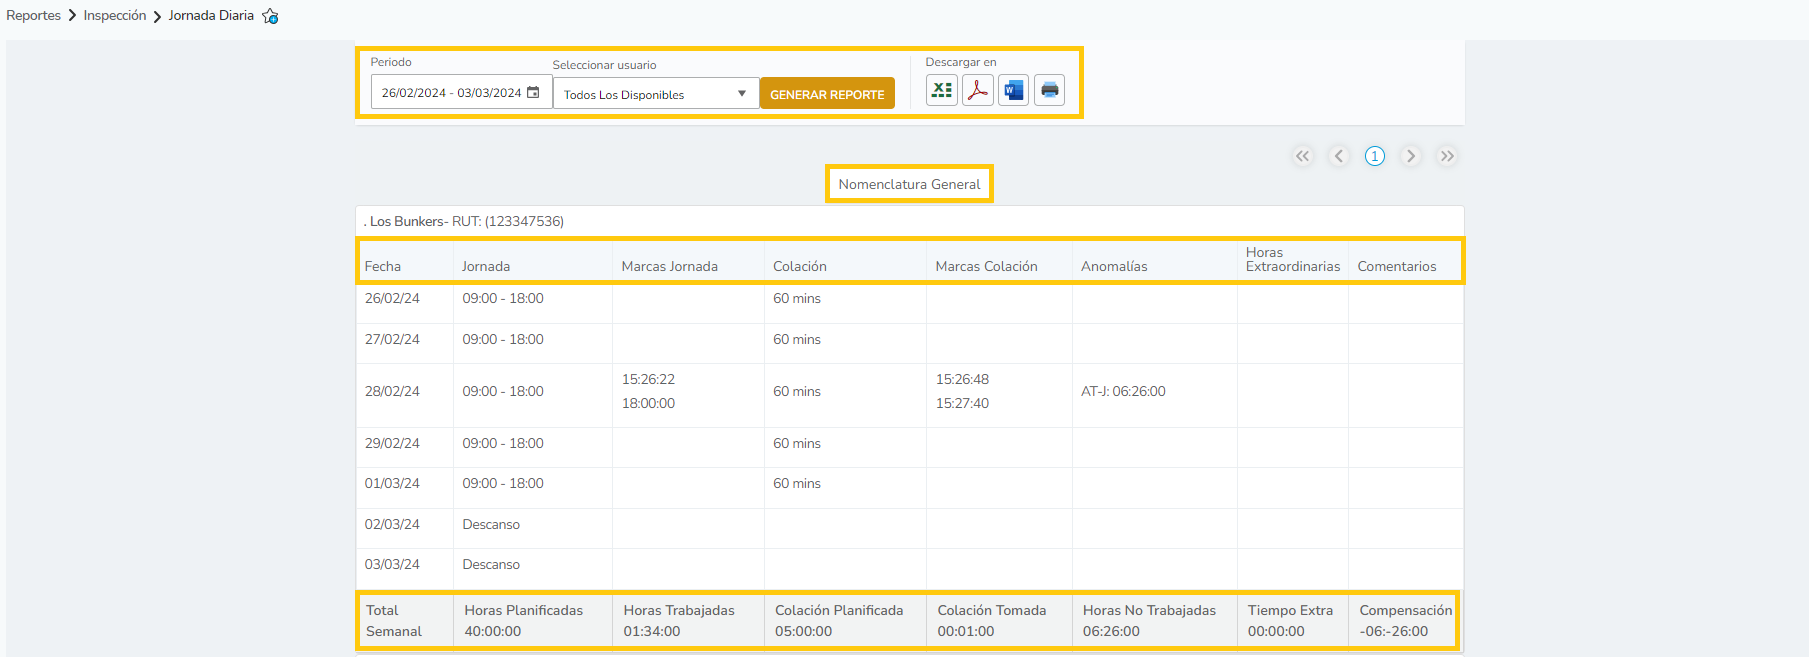The height and width of the screenshot is (657, 1809).
Task: Go to first page of results
Action: pos(1302,156)
